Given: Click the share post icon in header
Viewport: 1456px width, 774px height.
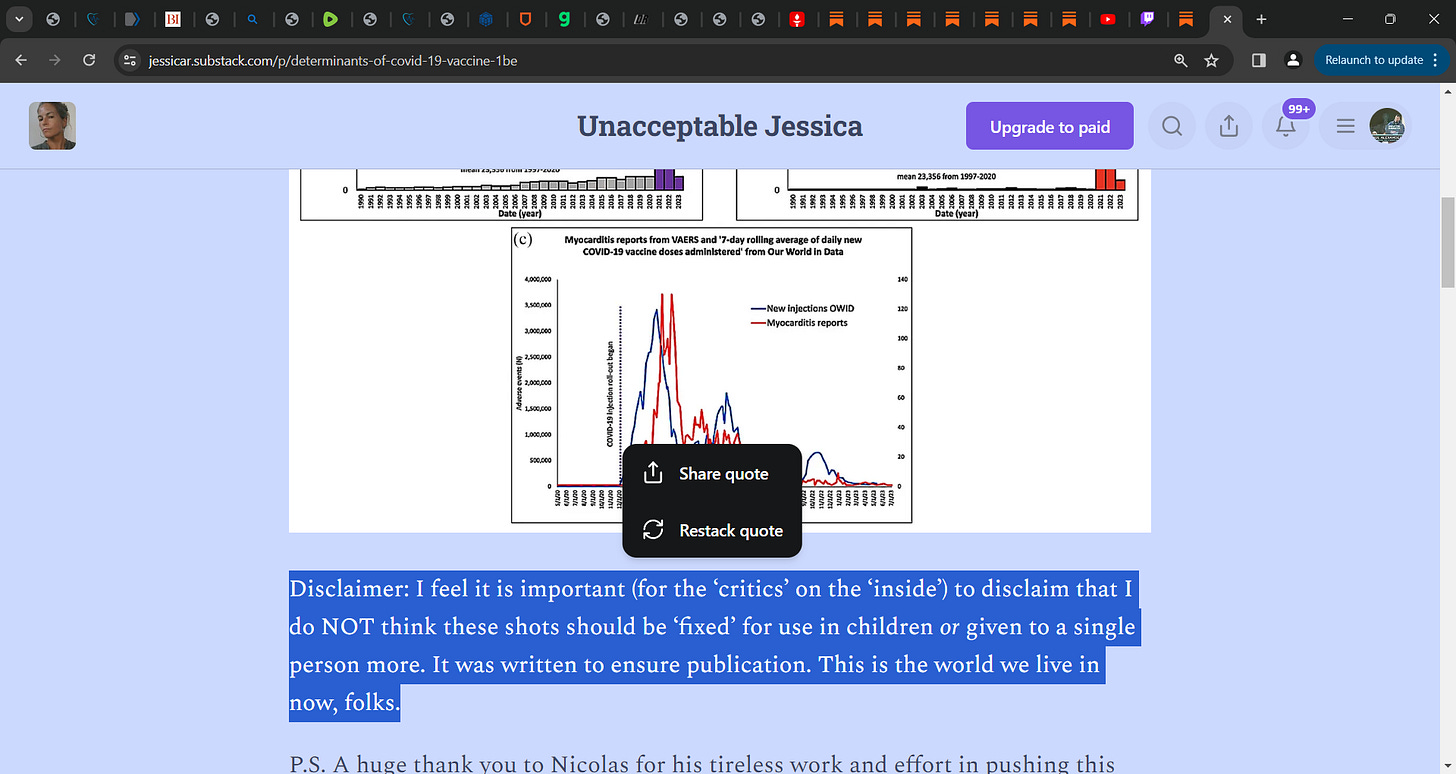Looking at the screenshot, I should click(1229, 126).
